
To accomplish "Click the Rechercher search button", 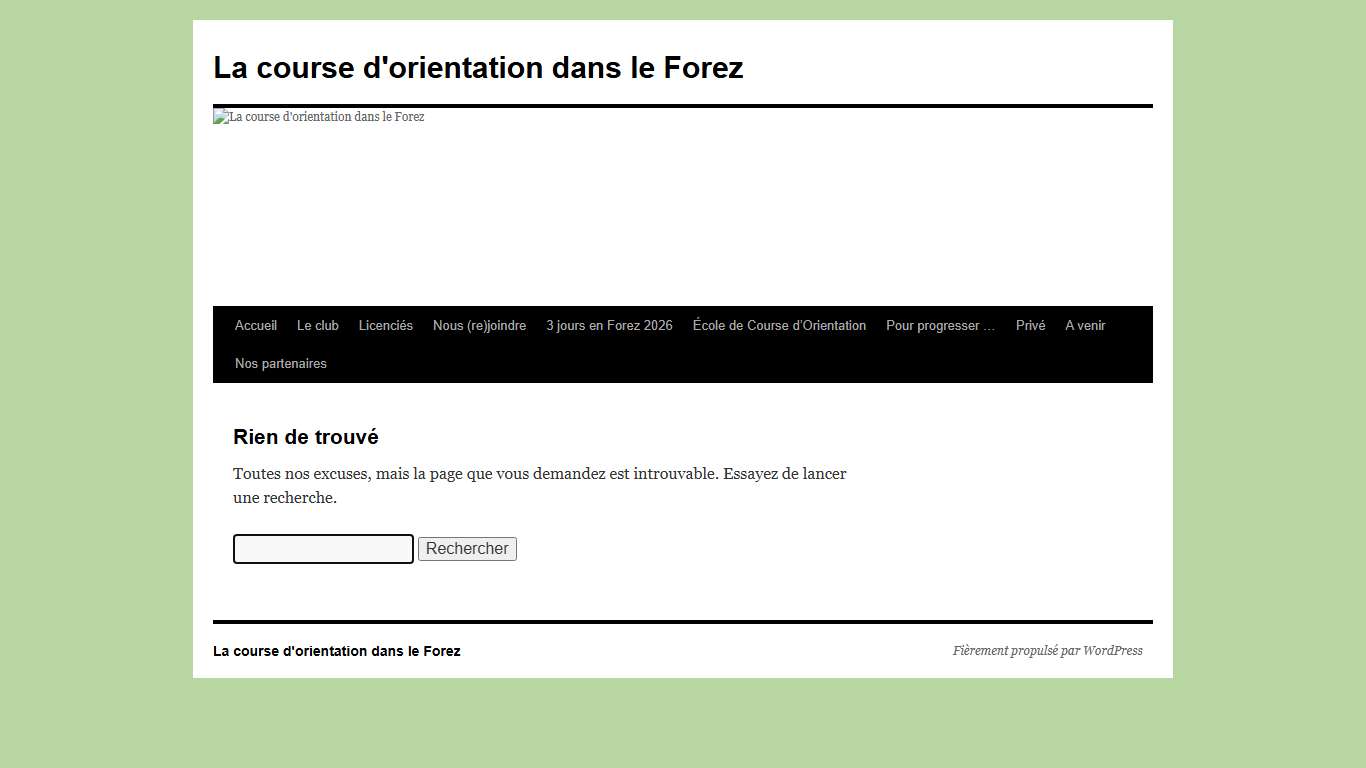I will pos(467,548).
